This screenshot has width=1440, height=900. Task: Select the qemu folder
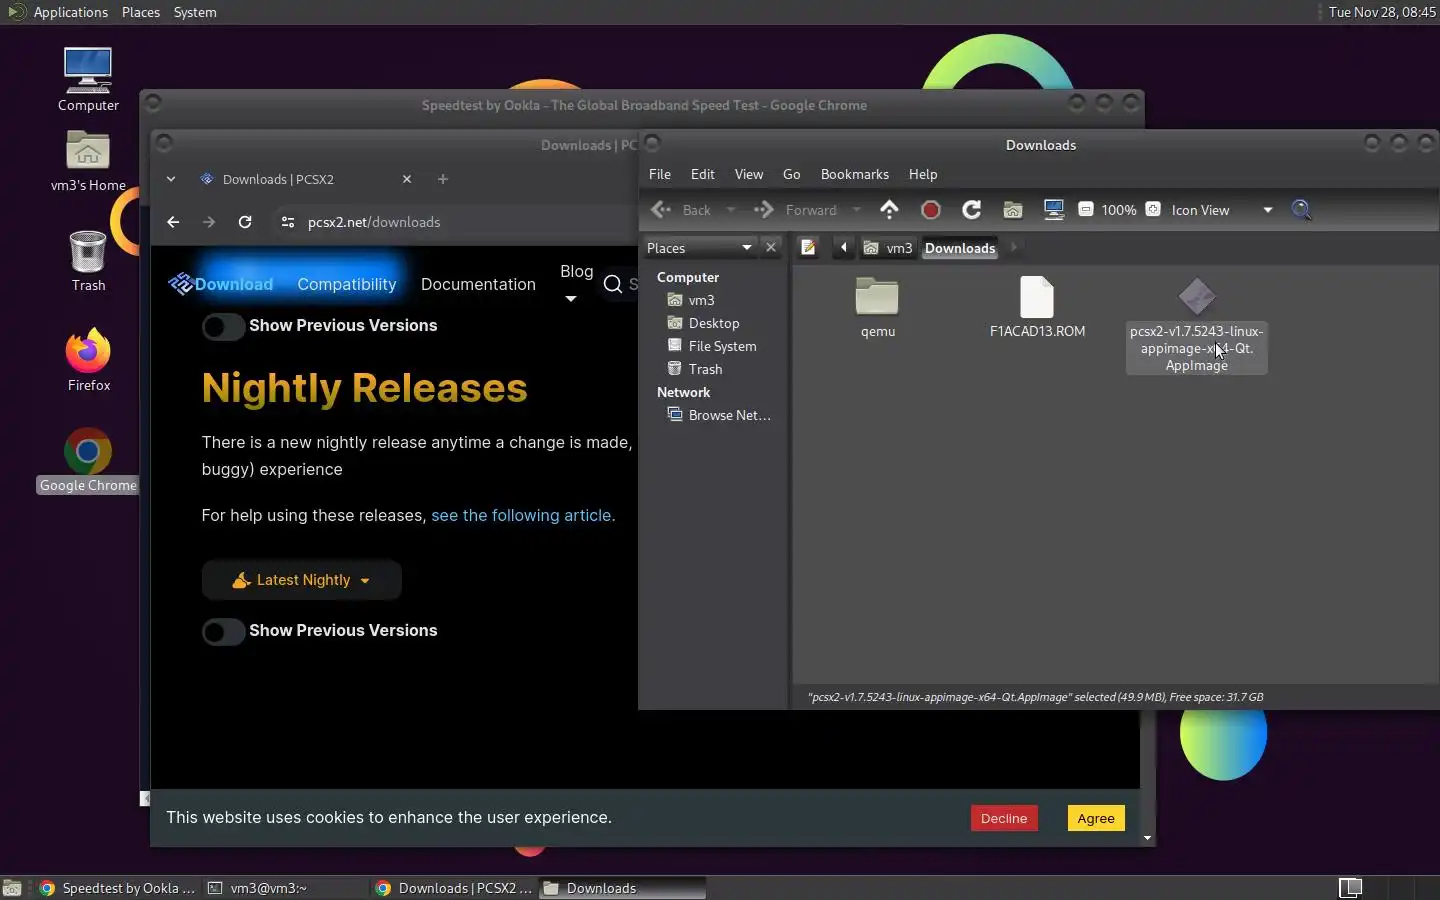877,308
